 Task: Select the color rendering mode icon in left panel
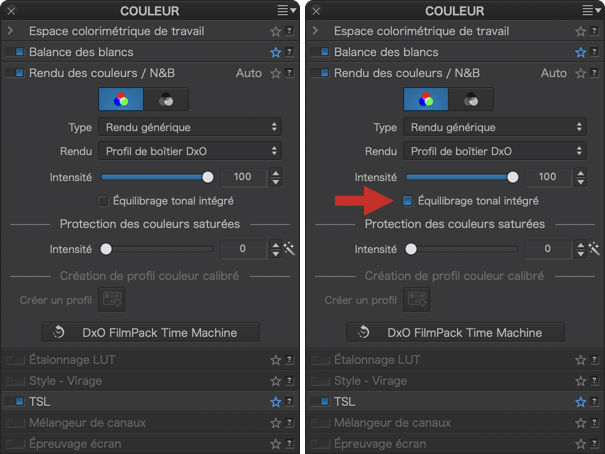tap(122, 100)
